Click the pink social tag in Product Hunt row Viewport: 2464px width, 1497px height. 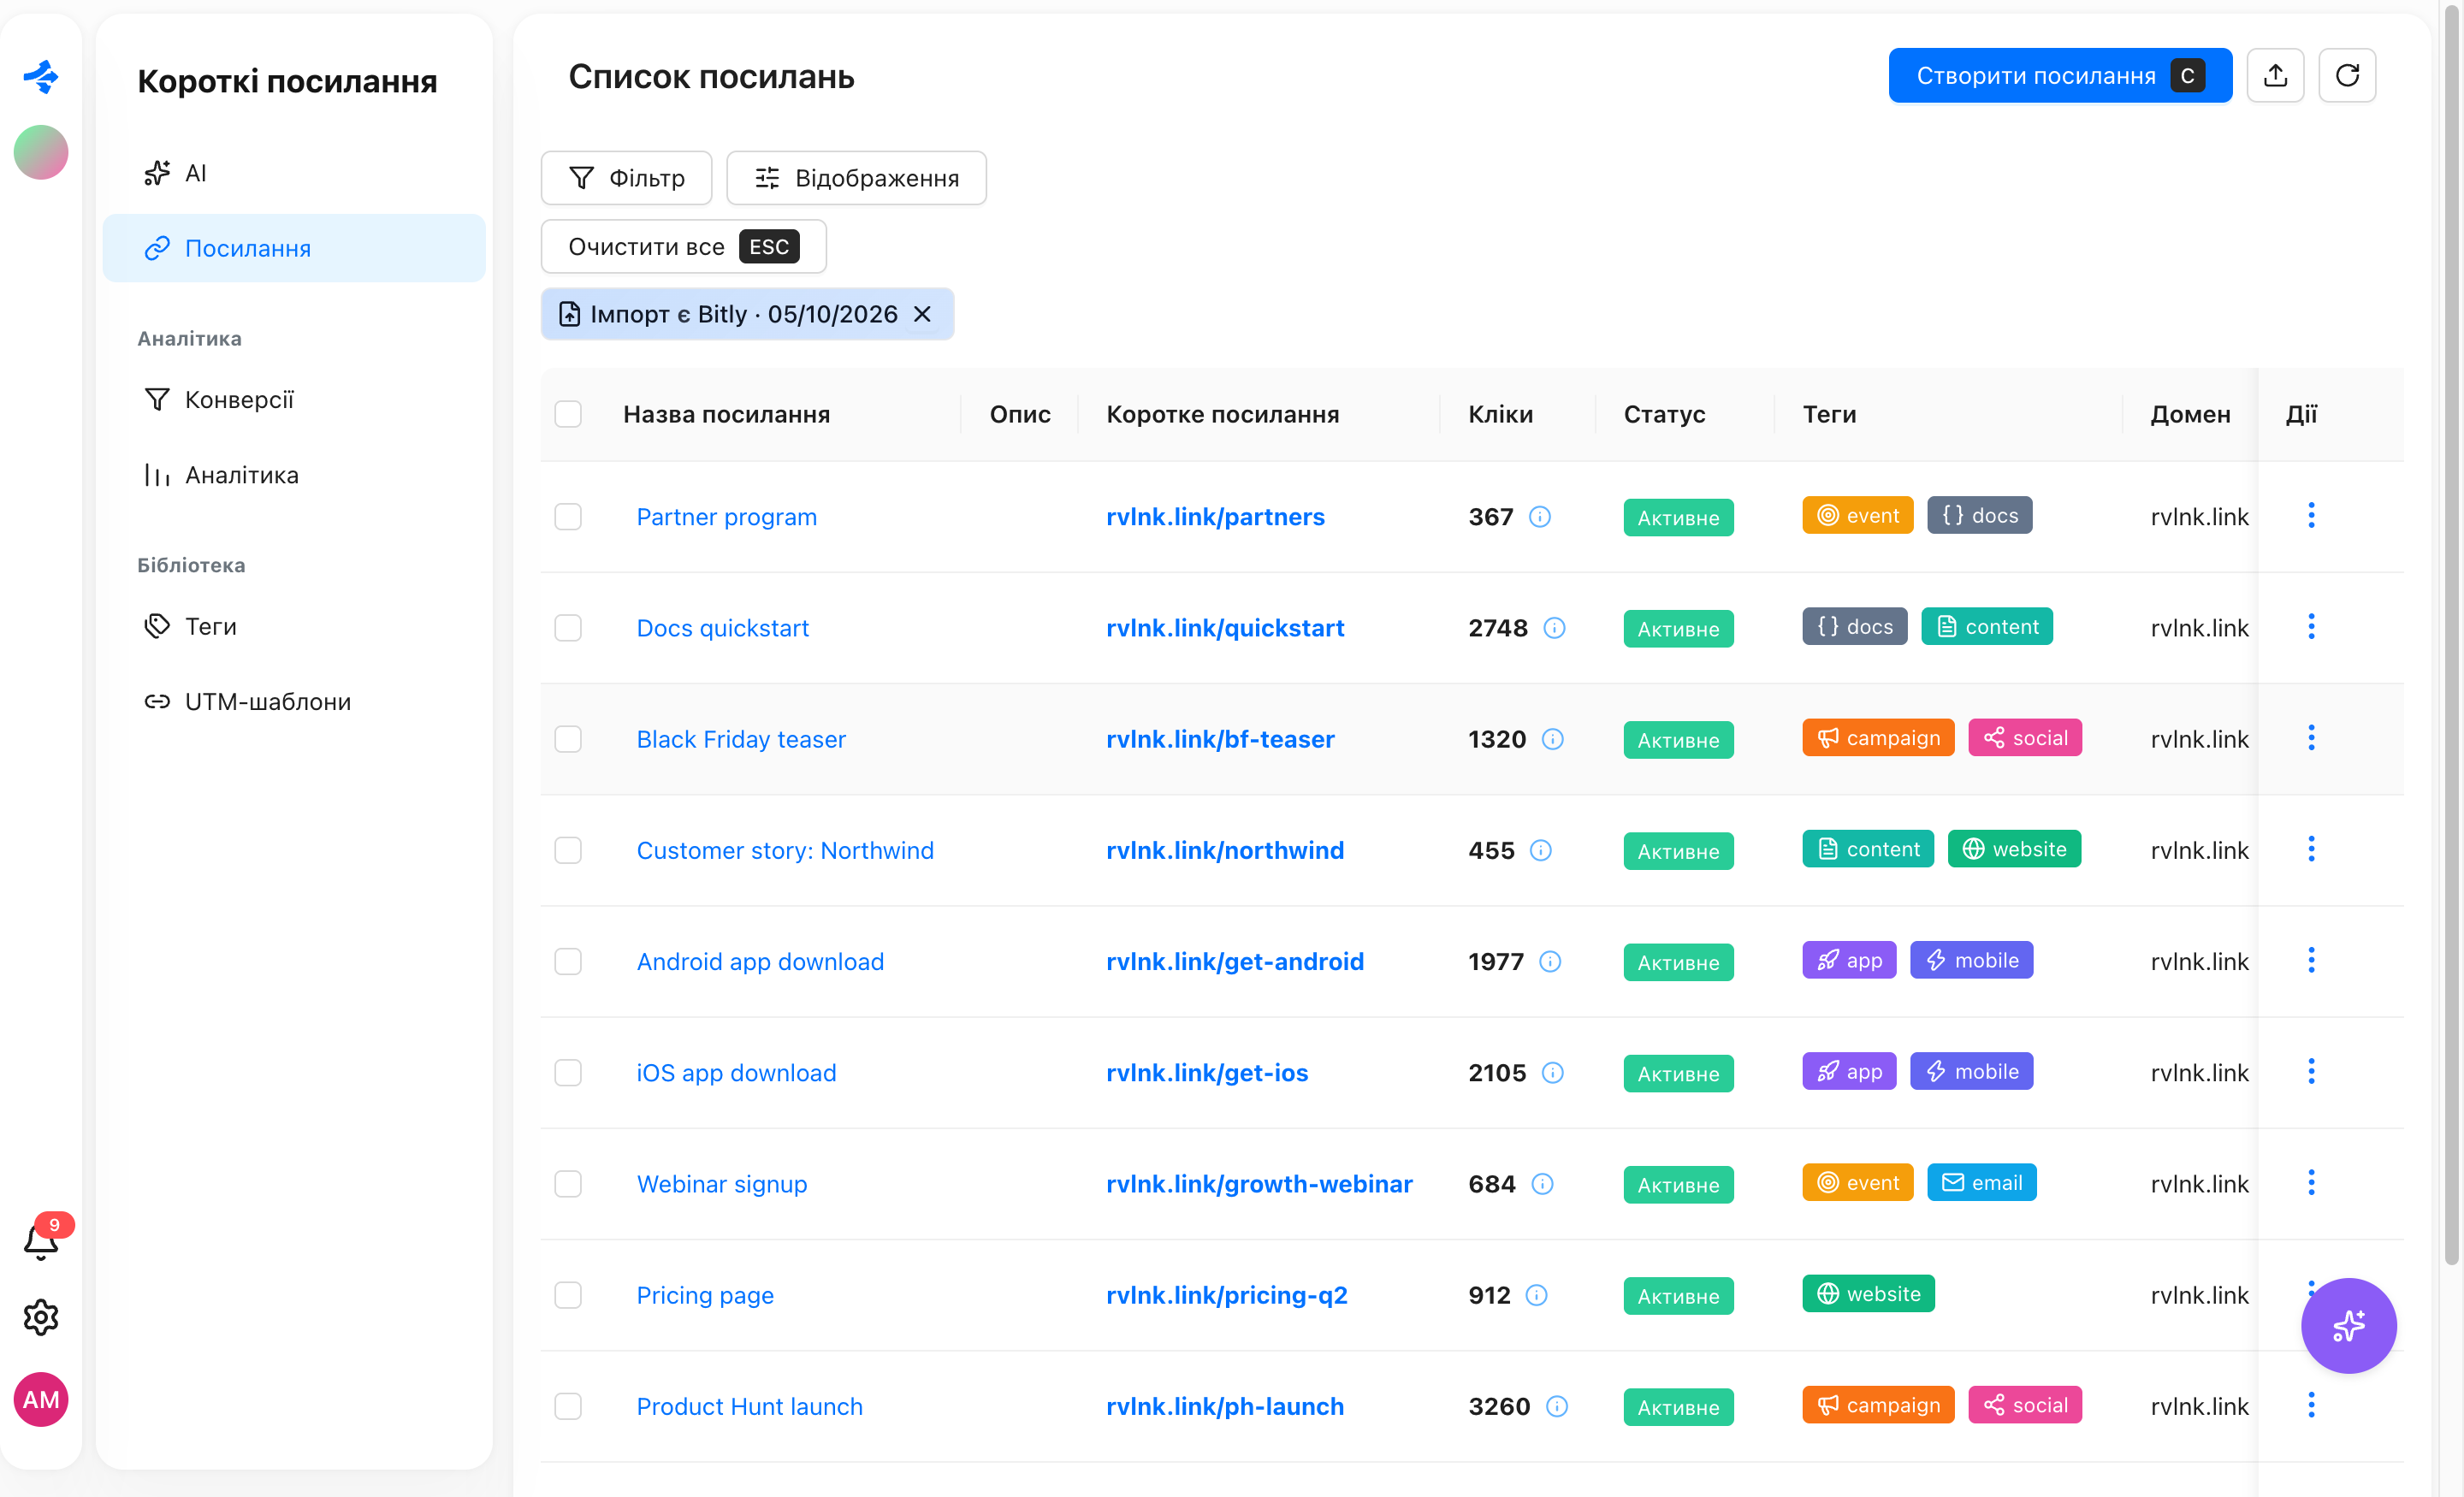2025,1405
